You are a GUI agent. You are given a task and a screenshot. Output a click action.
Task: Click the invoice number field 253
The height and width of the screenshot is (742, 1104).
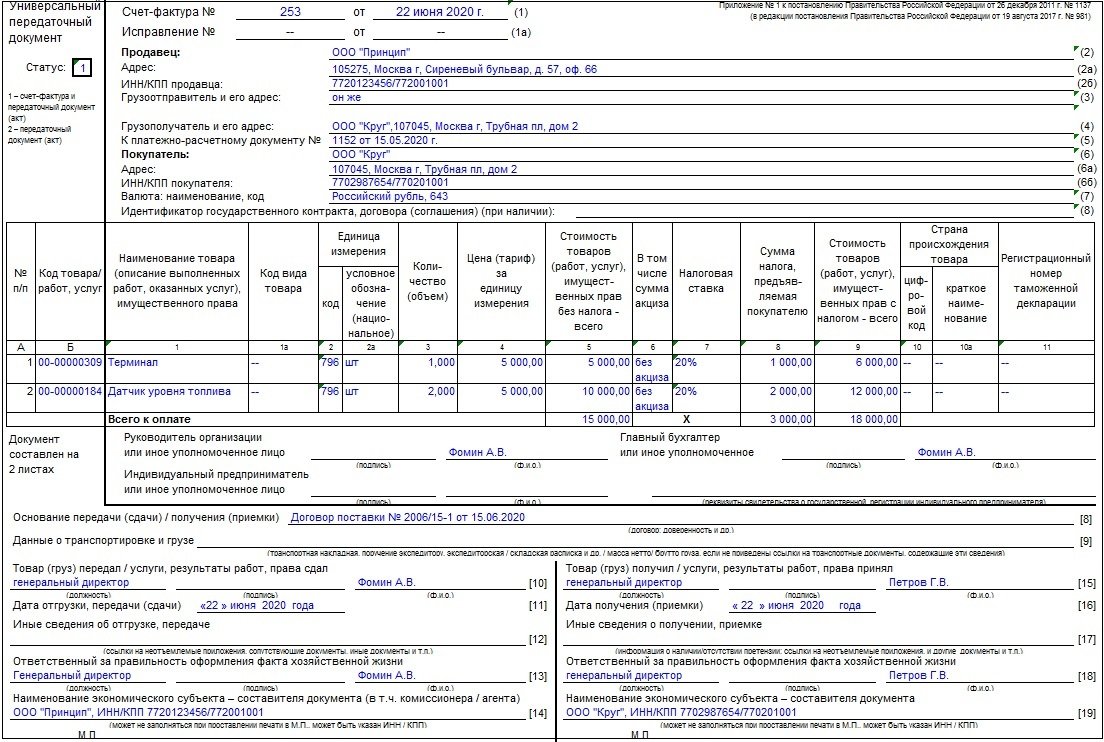point(289,12)
